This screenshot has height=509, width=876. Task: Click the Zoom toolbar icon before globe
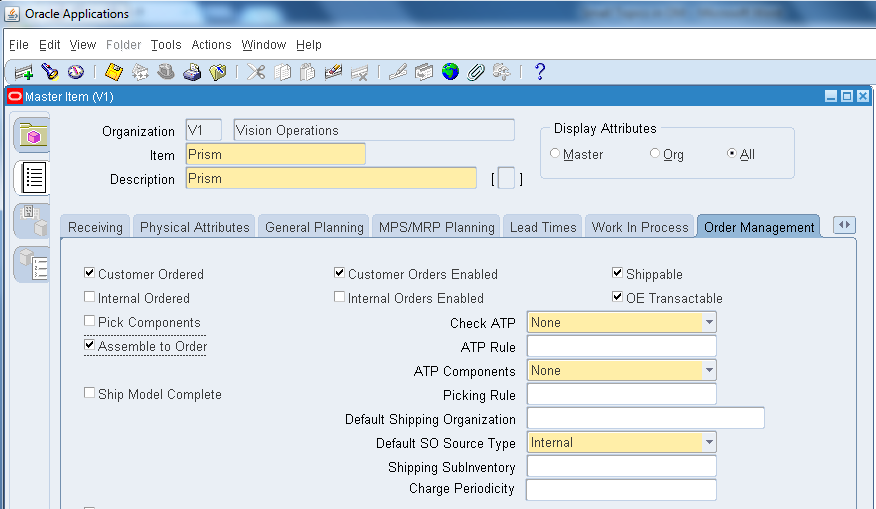click(x=424, y=72)
